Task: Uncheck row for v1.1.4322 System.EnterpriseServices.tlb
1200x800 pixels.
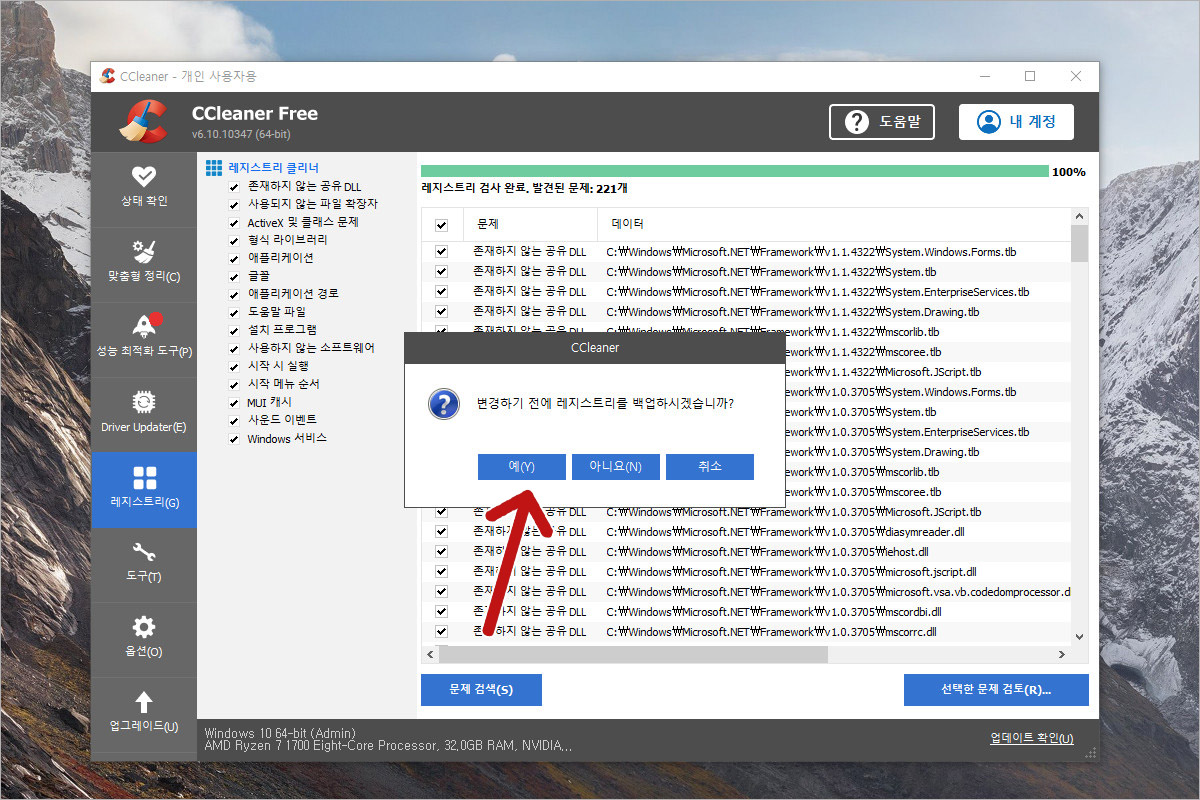Action: coord(441,292)
